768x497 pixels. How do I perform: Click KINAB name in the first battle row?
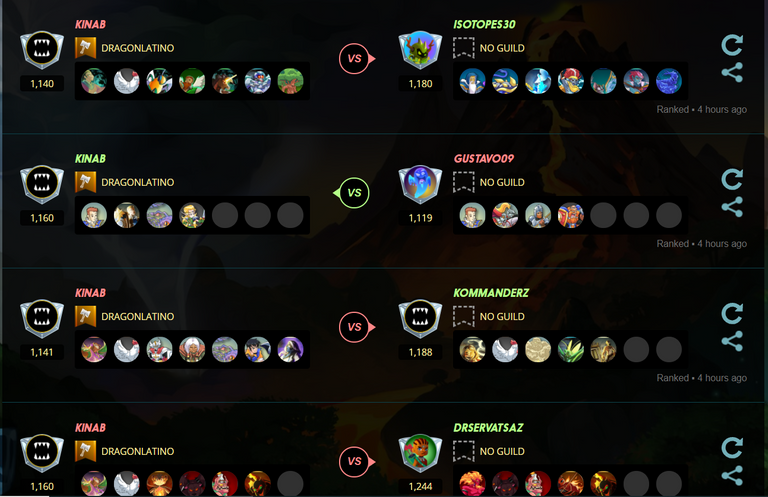(90, 24)
